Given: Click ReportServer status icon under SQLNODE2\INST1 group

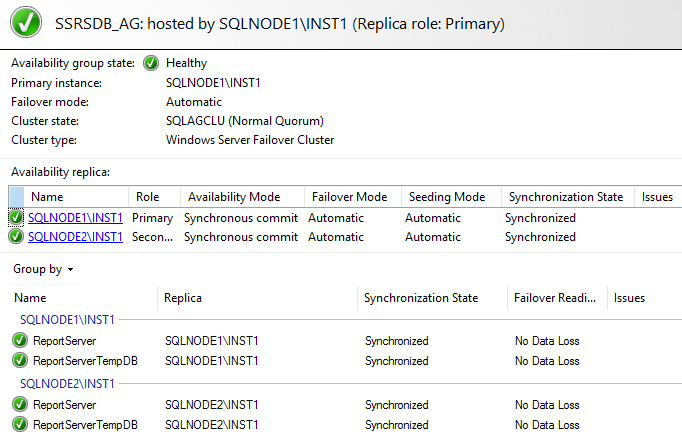Looking at the screenshot, I should click(x=20, y=405).
